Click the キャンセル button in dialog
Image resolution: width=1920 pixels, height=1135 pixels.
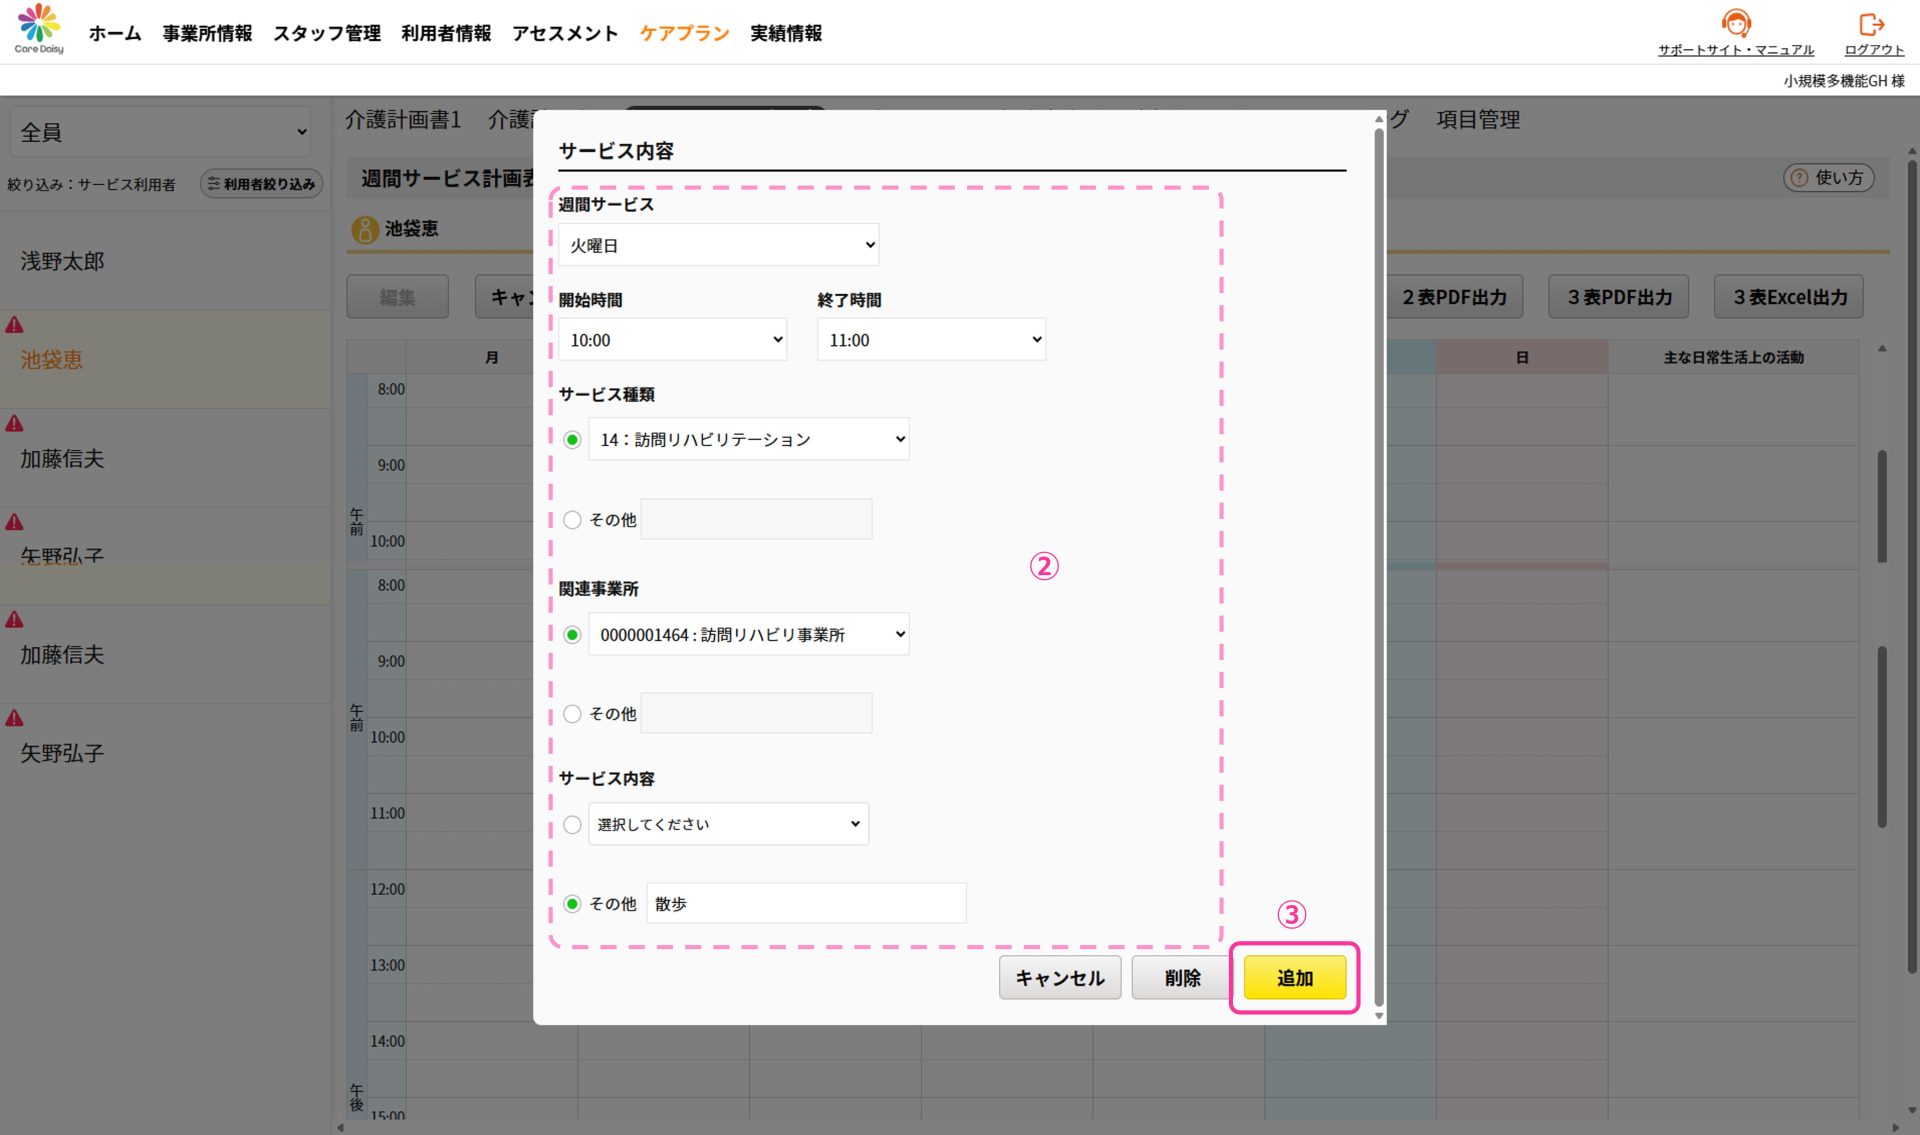click(1059, 978)
